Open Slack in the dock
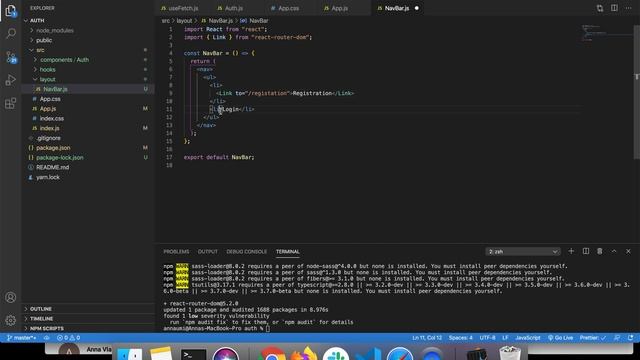The width and height of the screenshot is (640, 360). point(335,354)
